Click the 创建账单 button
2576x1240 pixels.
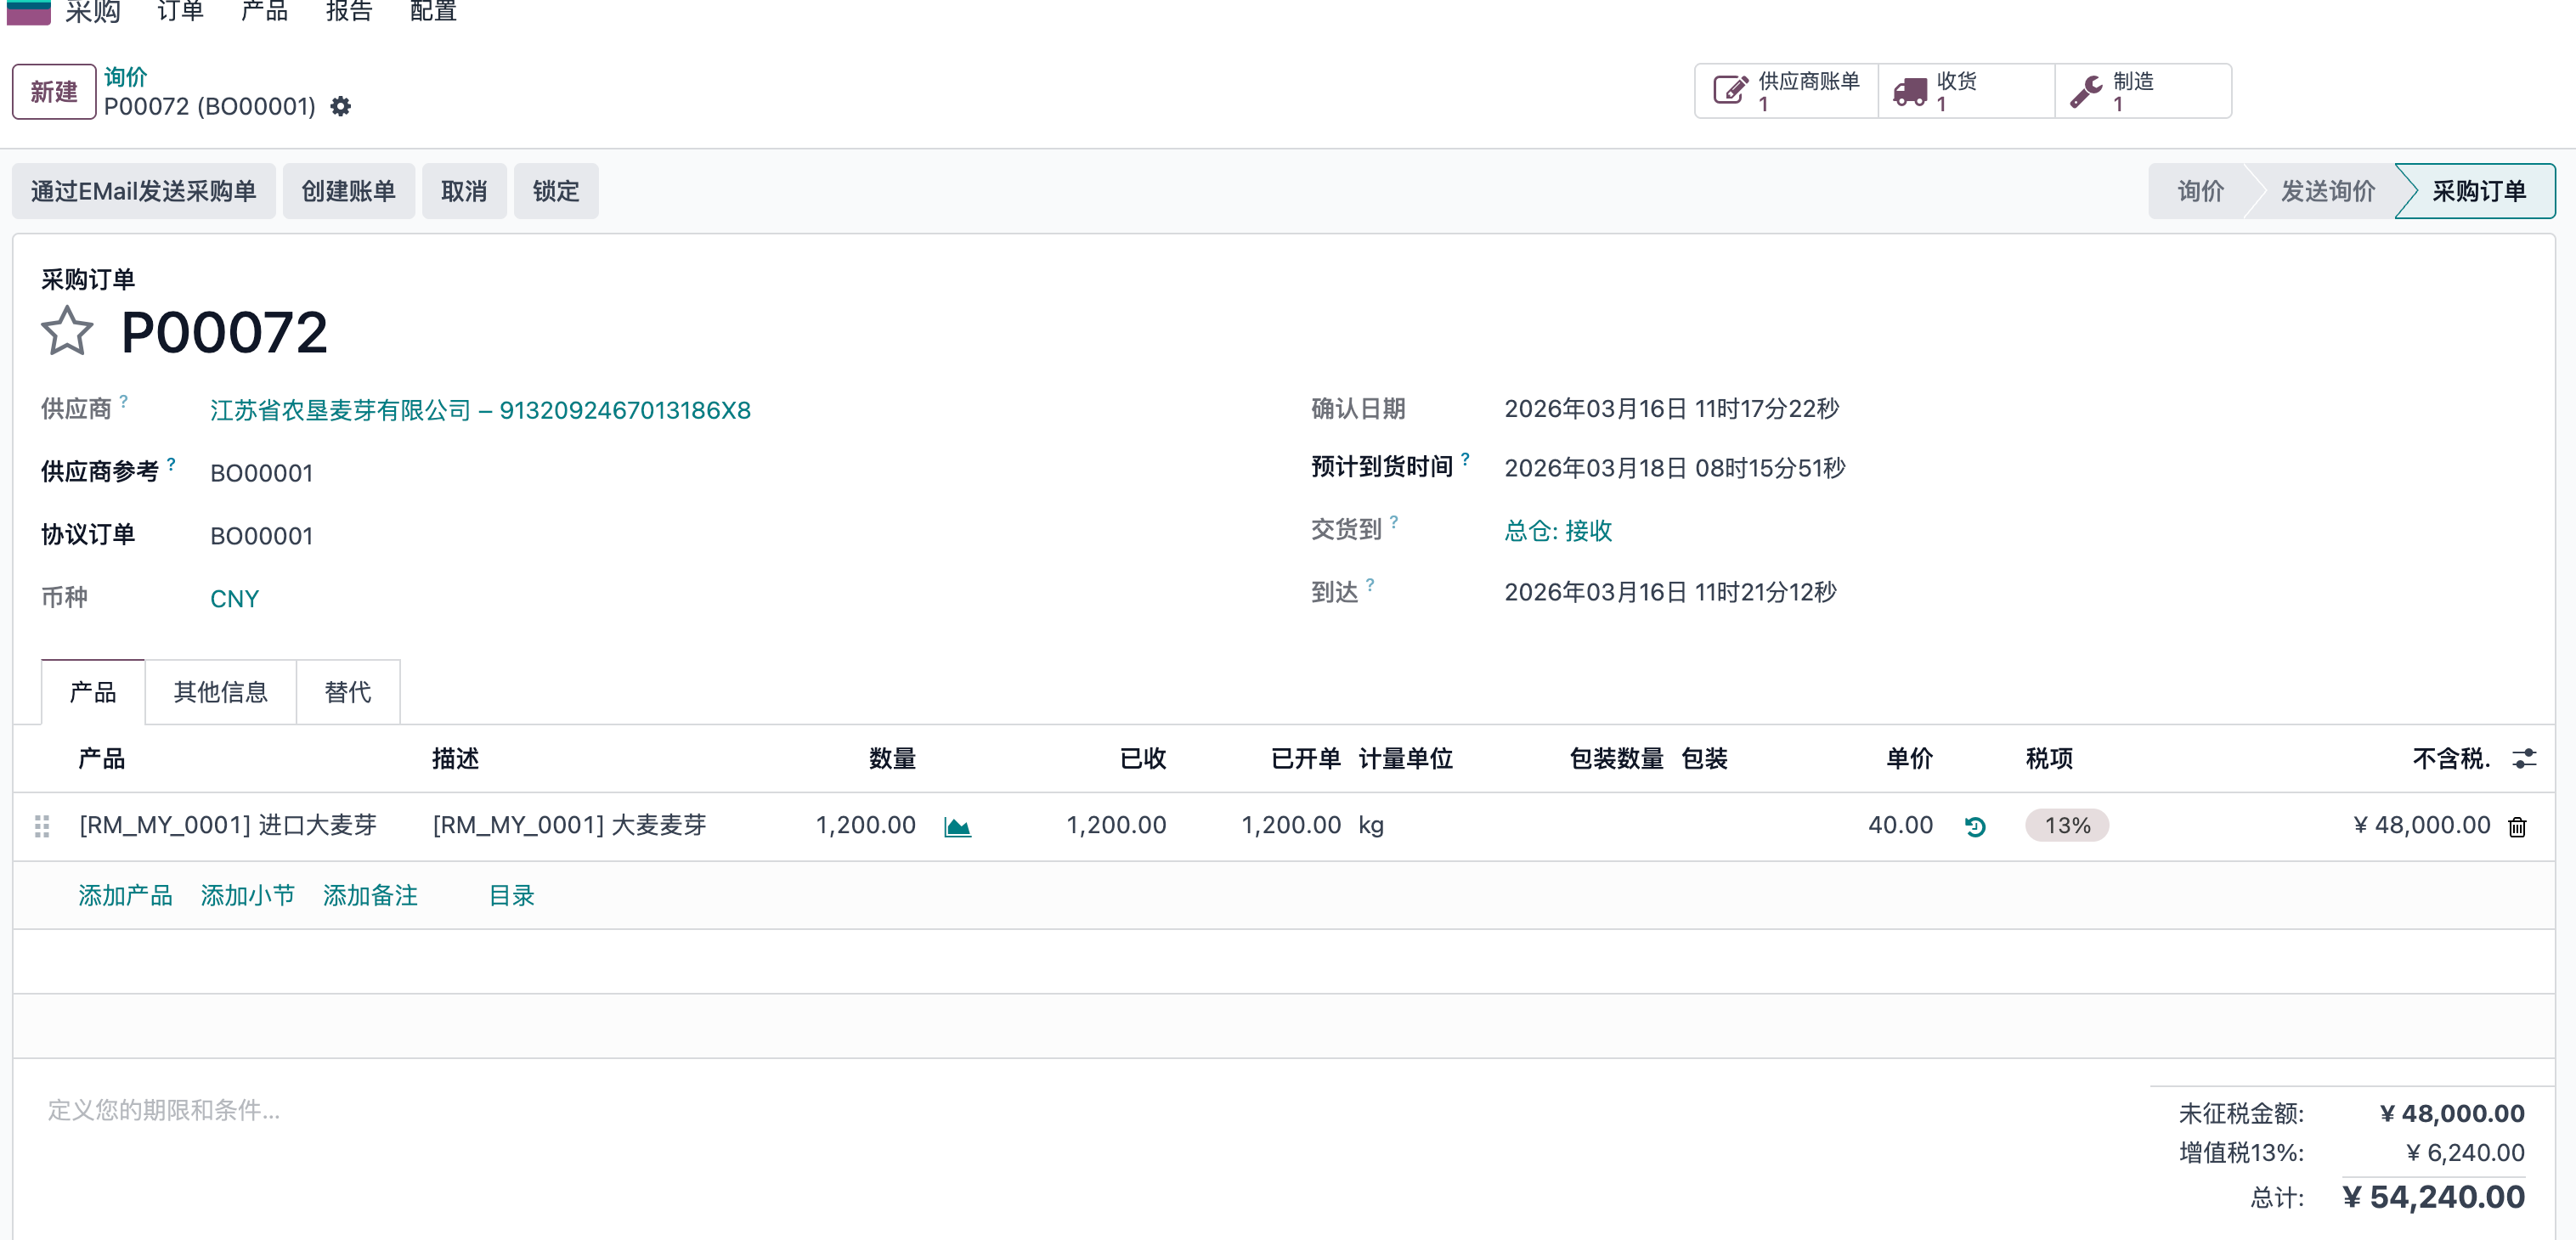point(349,191)
